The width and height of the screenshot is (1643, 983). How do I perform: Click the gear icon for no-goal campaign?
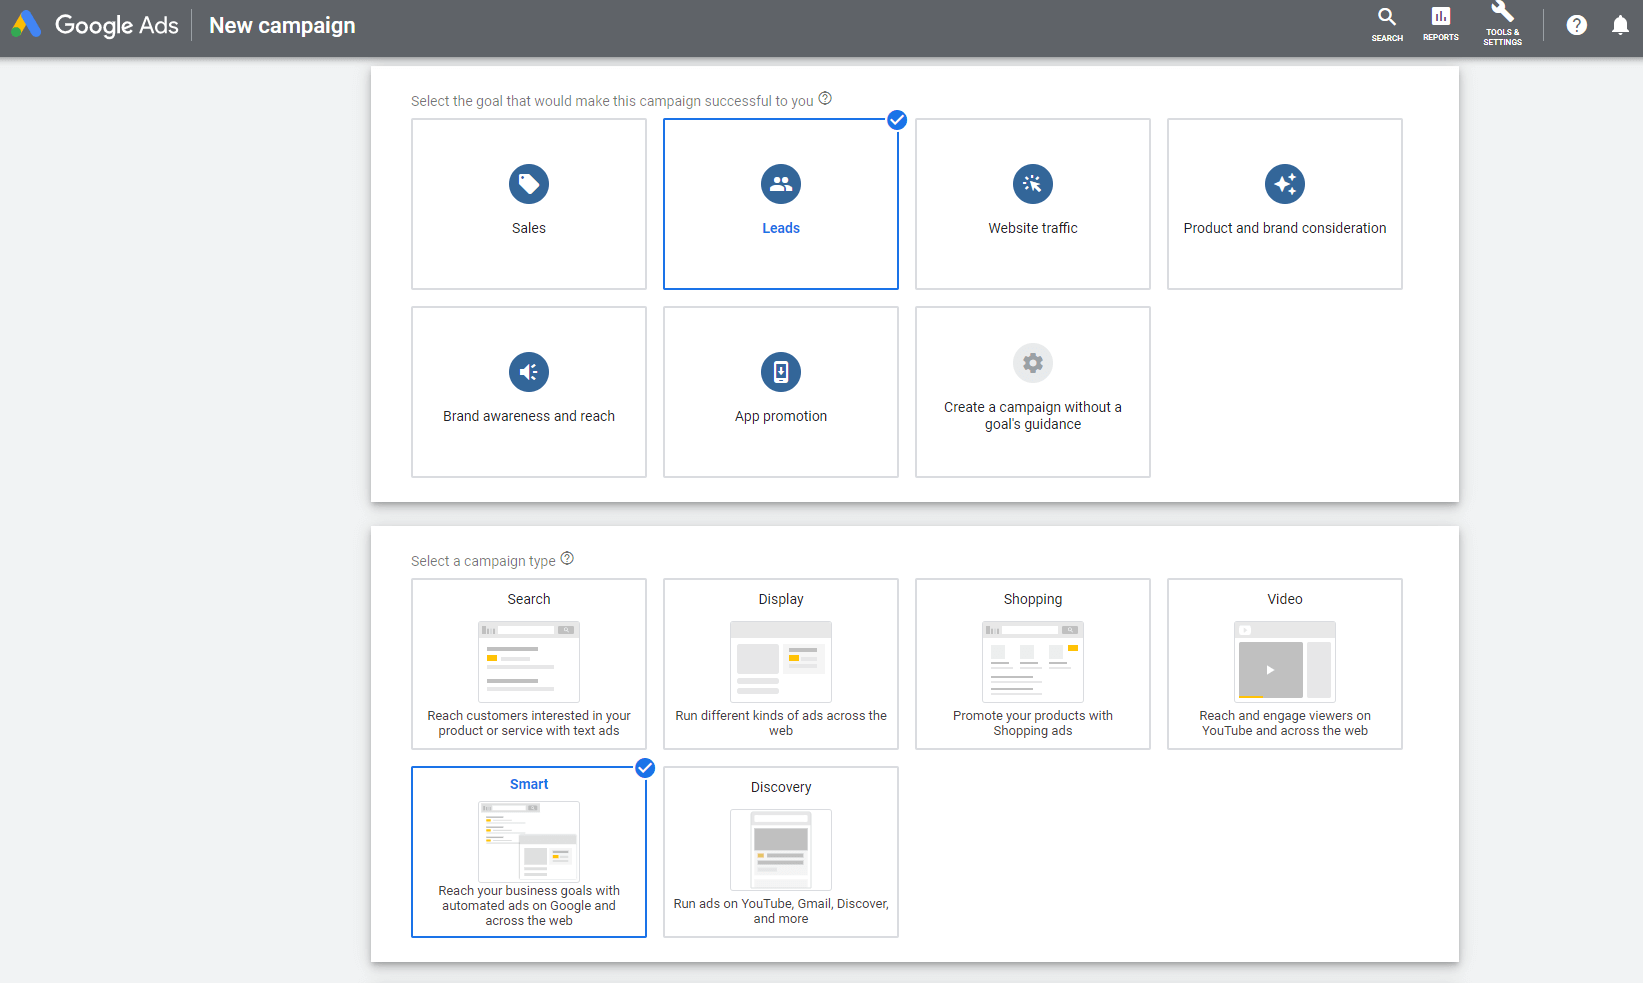click(x=1033, y=363)
